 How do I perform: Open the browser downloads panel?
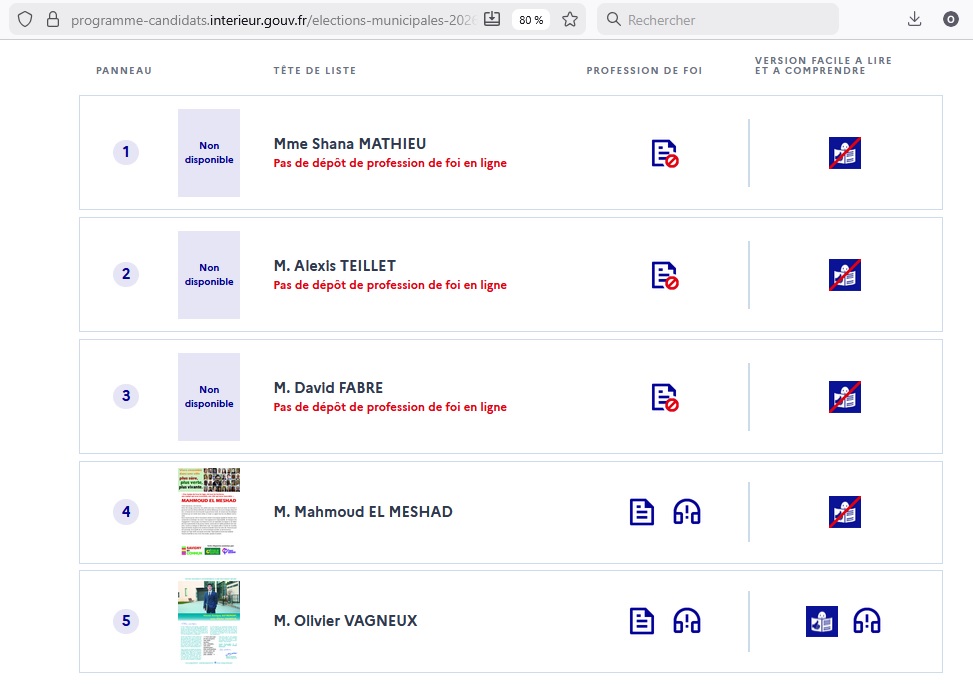click(914, 19)
